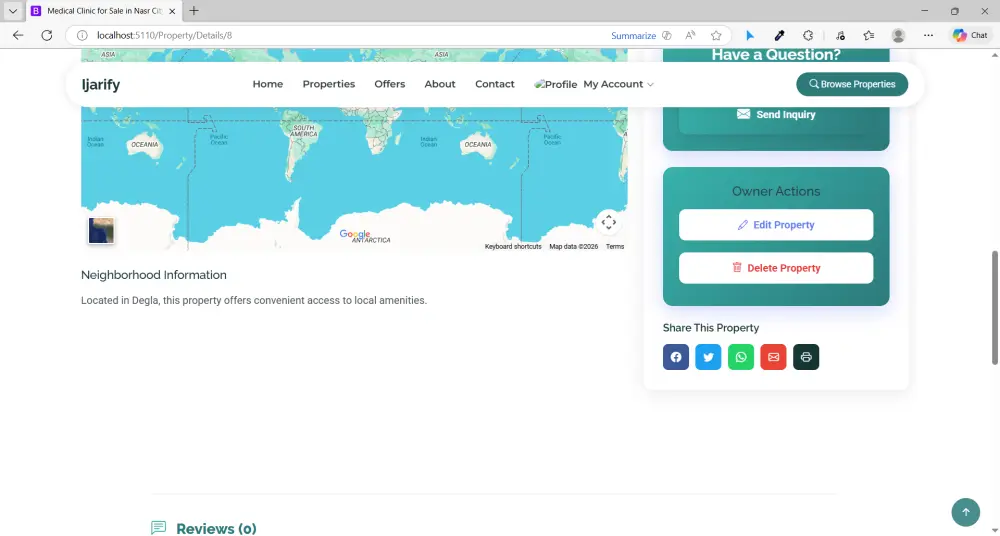Open Contact navigation link
1000x536 pixels.
(x=495, y=84)
